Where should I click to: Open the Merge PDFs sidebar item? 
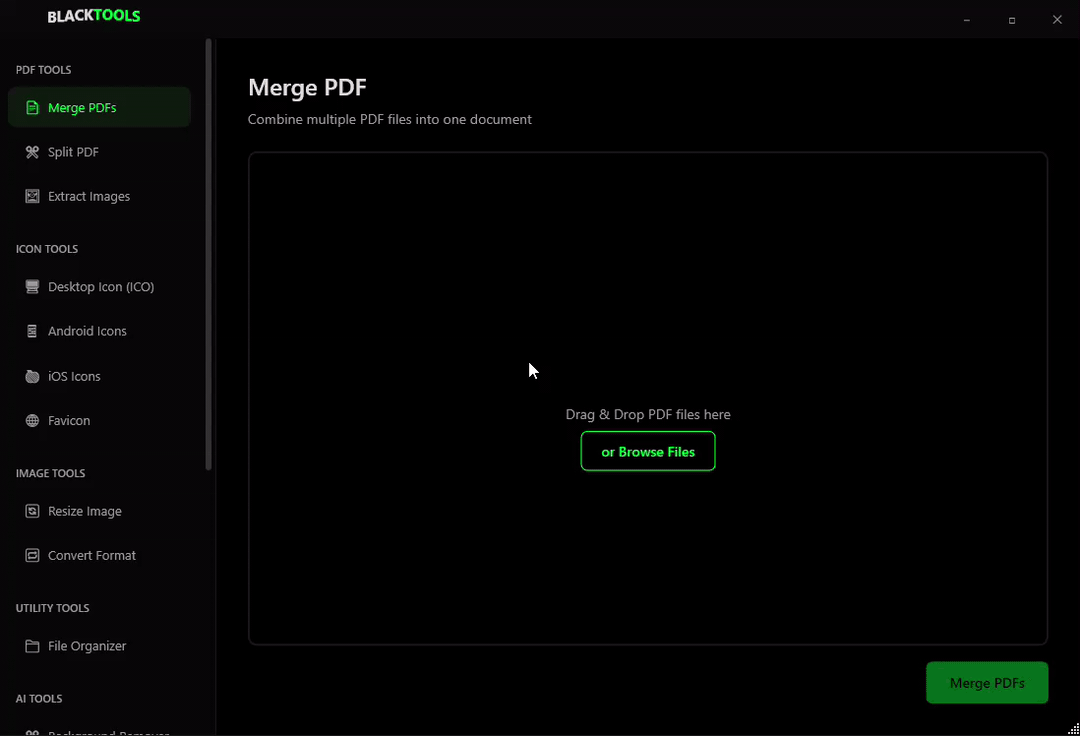[x=99, y=107]
